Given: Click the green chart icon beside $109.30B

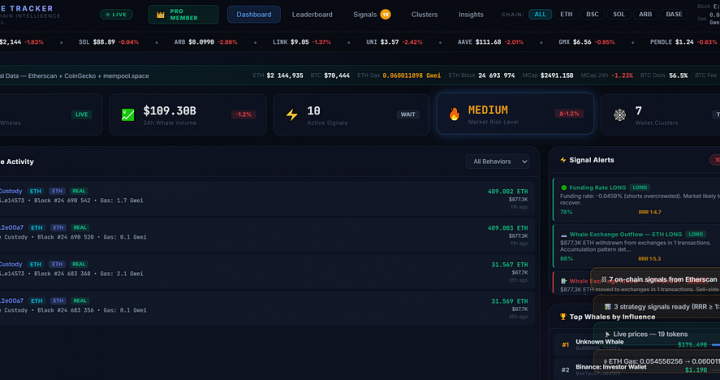Looking at the screenshot, I should click(x=128, y=115).
